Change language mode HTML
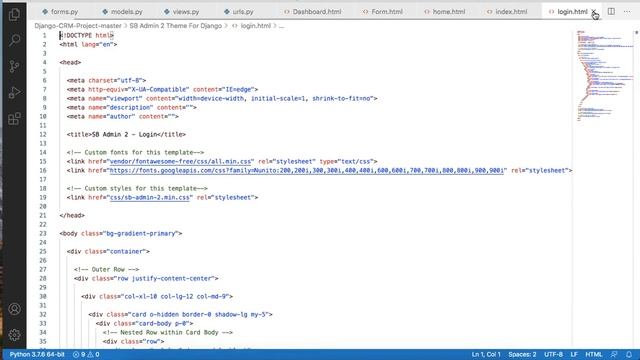 594,354
